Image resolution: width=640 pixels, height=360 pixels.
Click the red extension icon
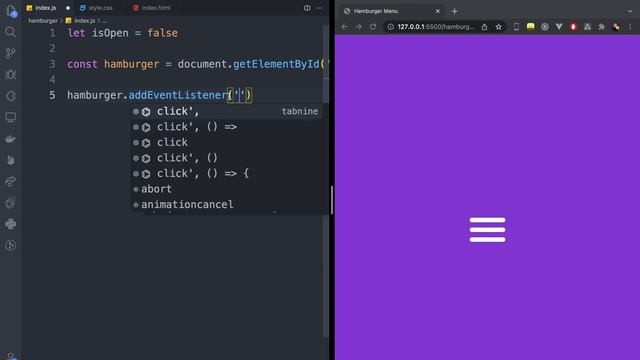pyautogui.click(x=573, y=27)
